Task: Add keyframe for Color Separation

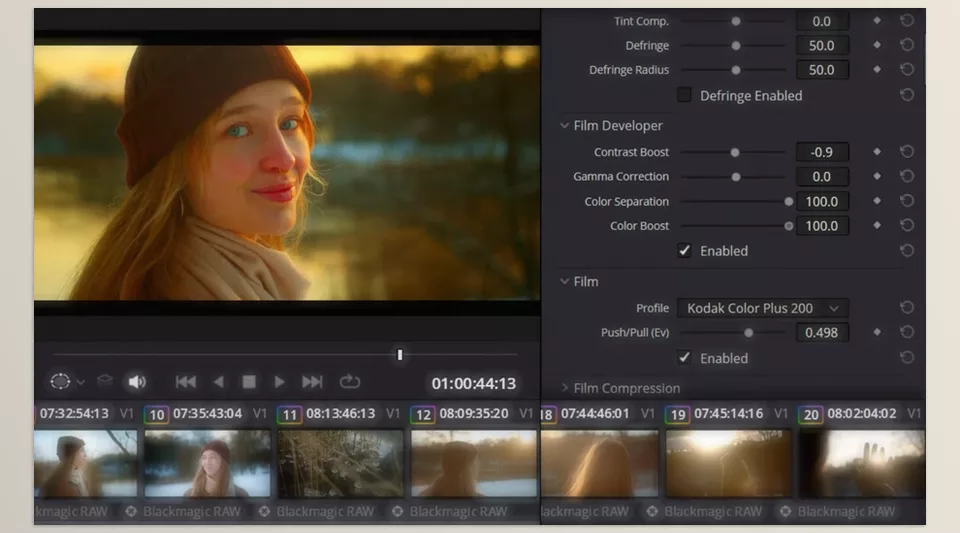Action: [877, 201]
